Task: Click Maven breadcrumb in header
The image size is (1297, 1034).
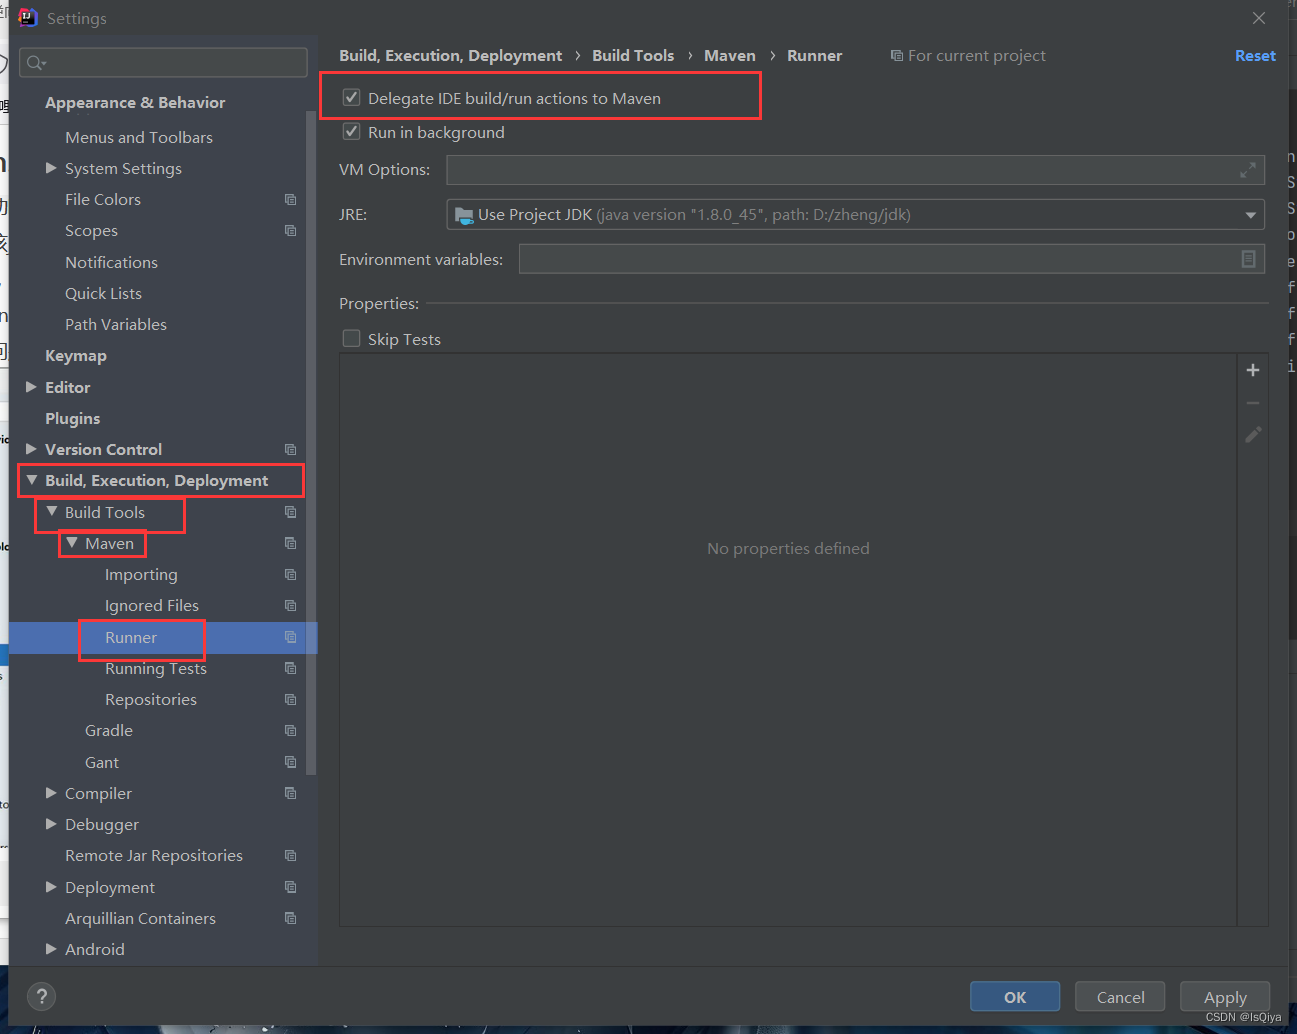Action: pyautogui.click(x=730, y=56)
